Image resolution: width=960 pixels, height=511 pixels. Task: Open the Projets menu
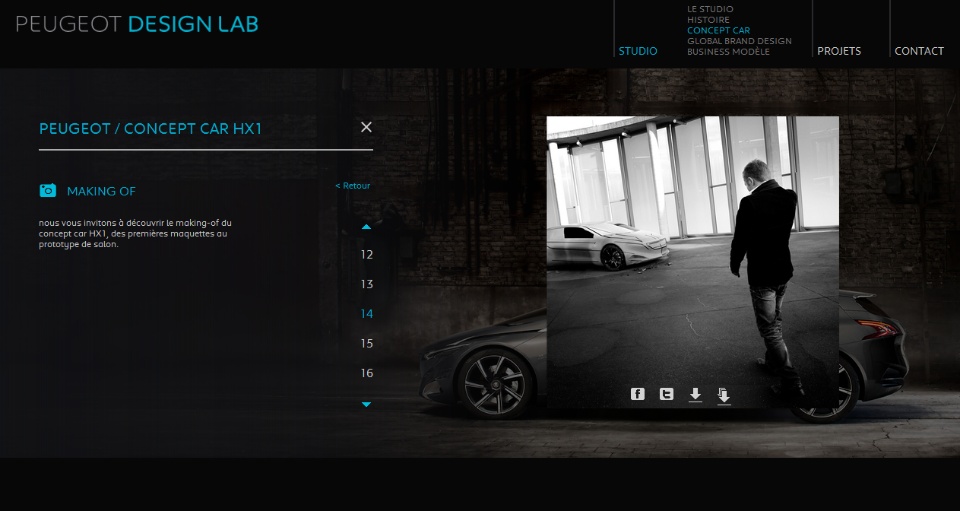coord(839,51)
